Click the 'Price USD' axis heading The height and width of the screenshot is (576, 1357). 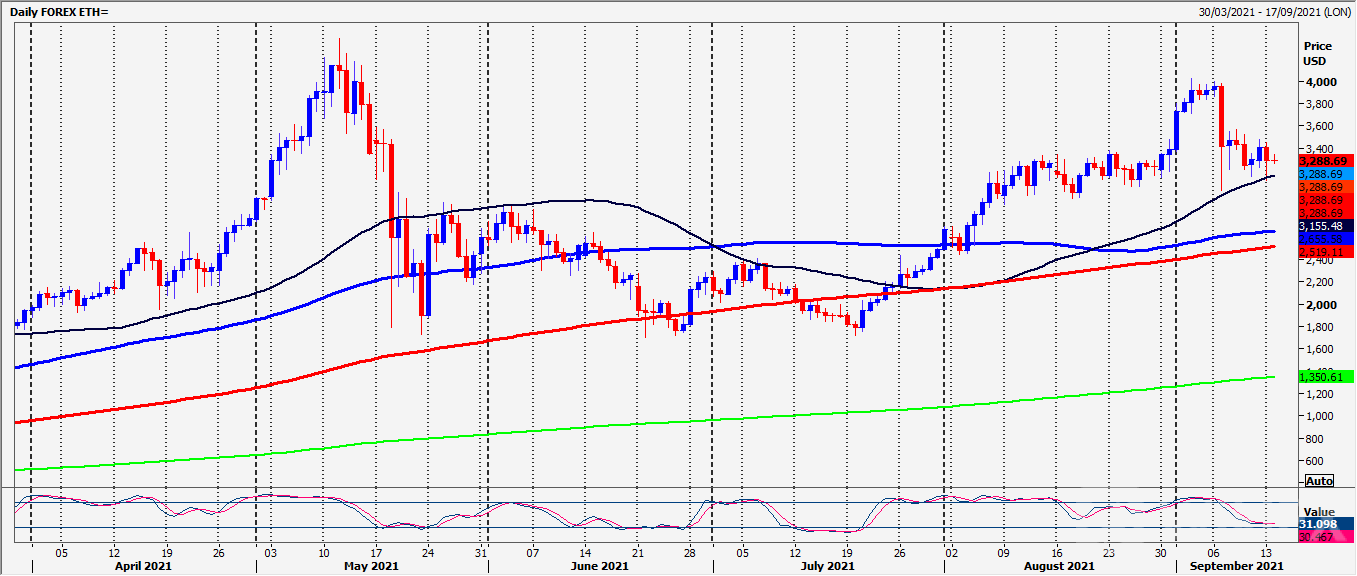point(1317,53)
